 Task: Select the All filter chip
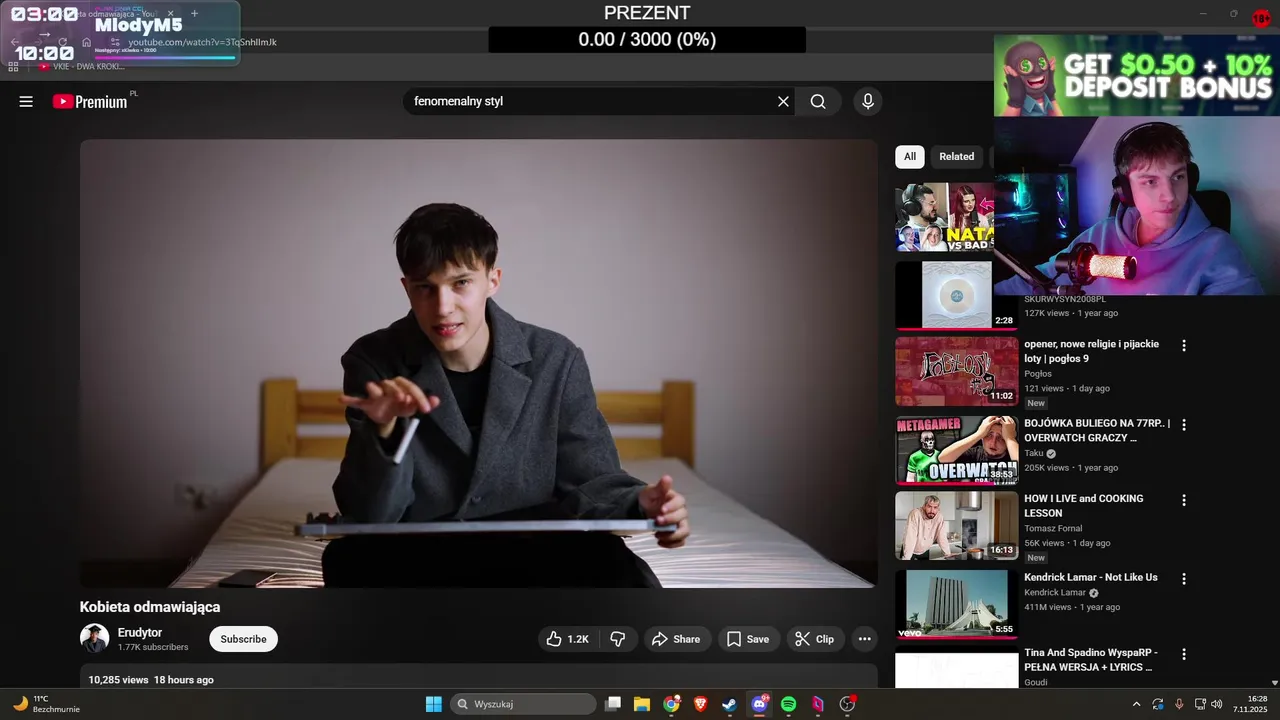pyautogui.click(x=910, y=156)
